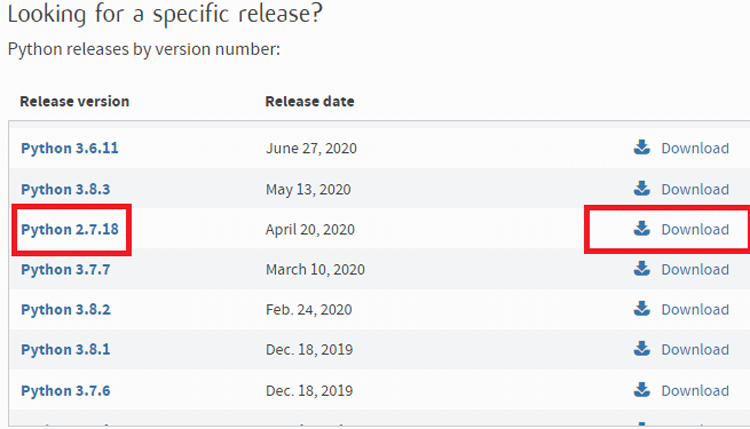View the Python 3.8.1 release page
The image size is (750, 429).
tap(65, 350)
